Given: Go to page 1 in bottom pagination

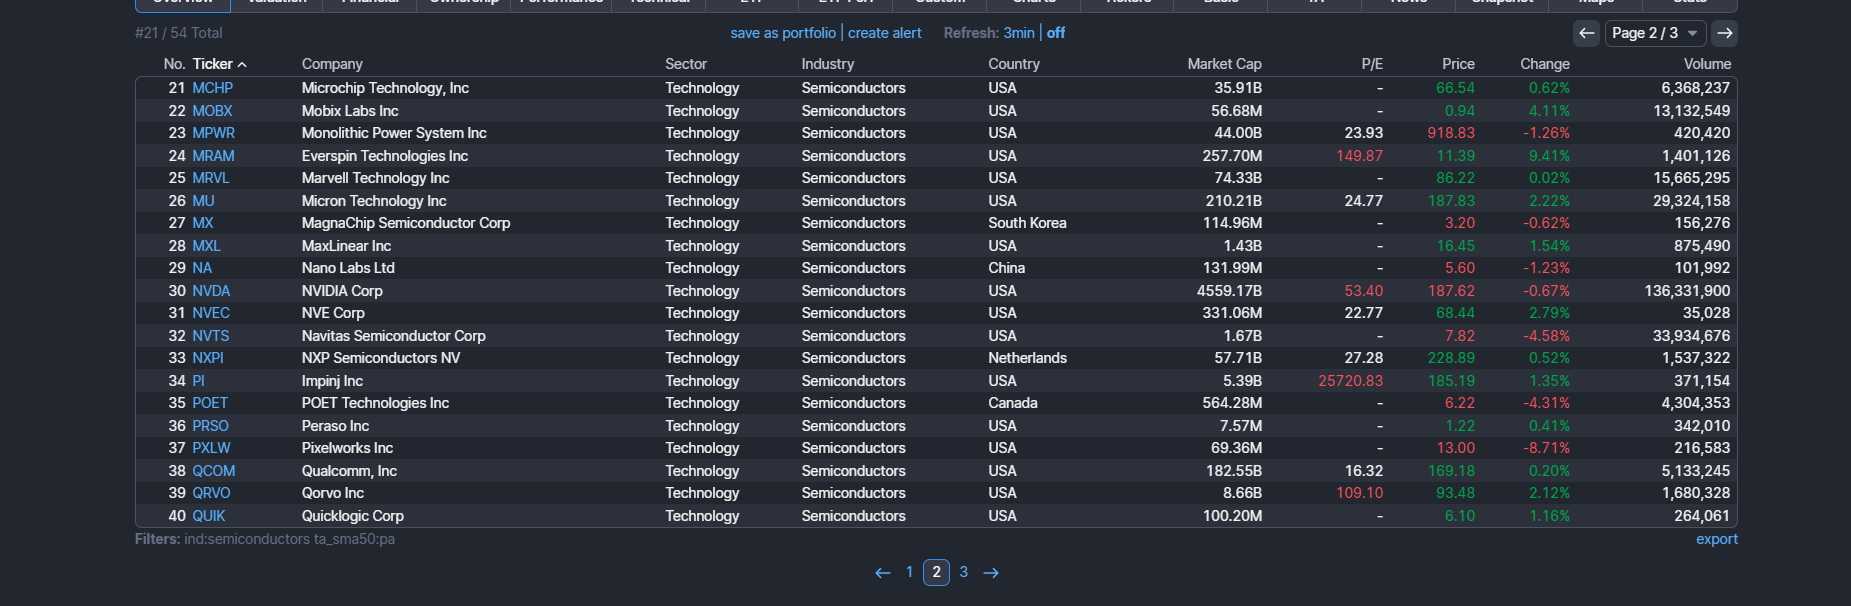Looking at the screenshot, I should [x=909, y=572].
